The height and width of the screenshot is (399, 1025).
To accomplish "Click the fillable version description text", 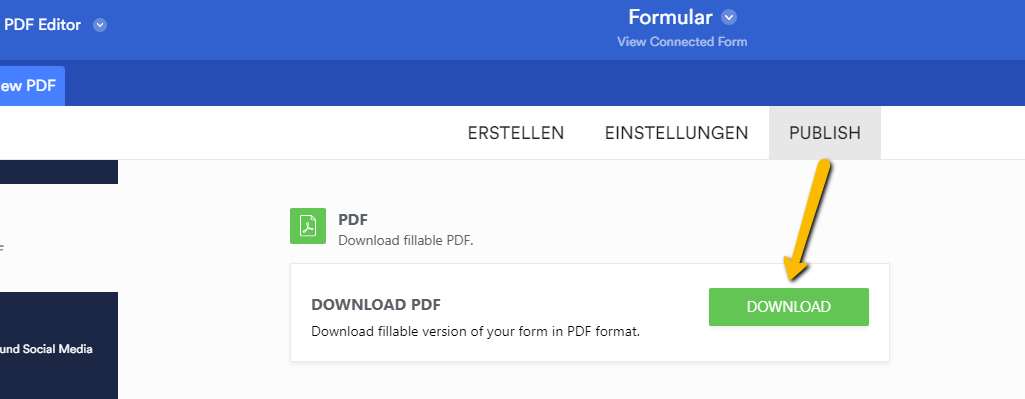I will pyautogui.click(x=475, y=331).
